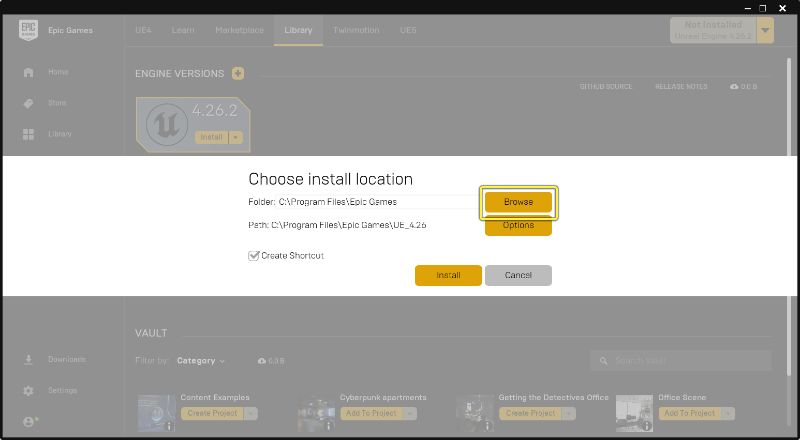
Task: Expand the arrow beside Install on 4.26.2
Action: [x=236, y=137]
